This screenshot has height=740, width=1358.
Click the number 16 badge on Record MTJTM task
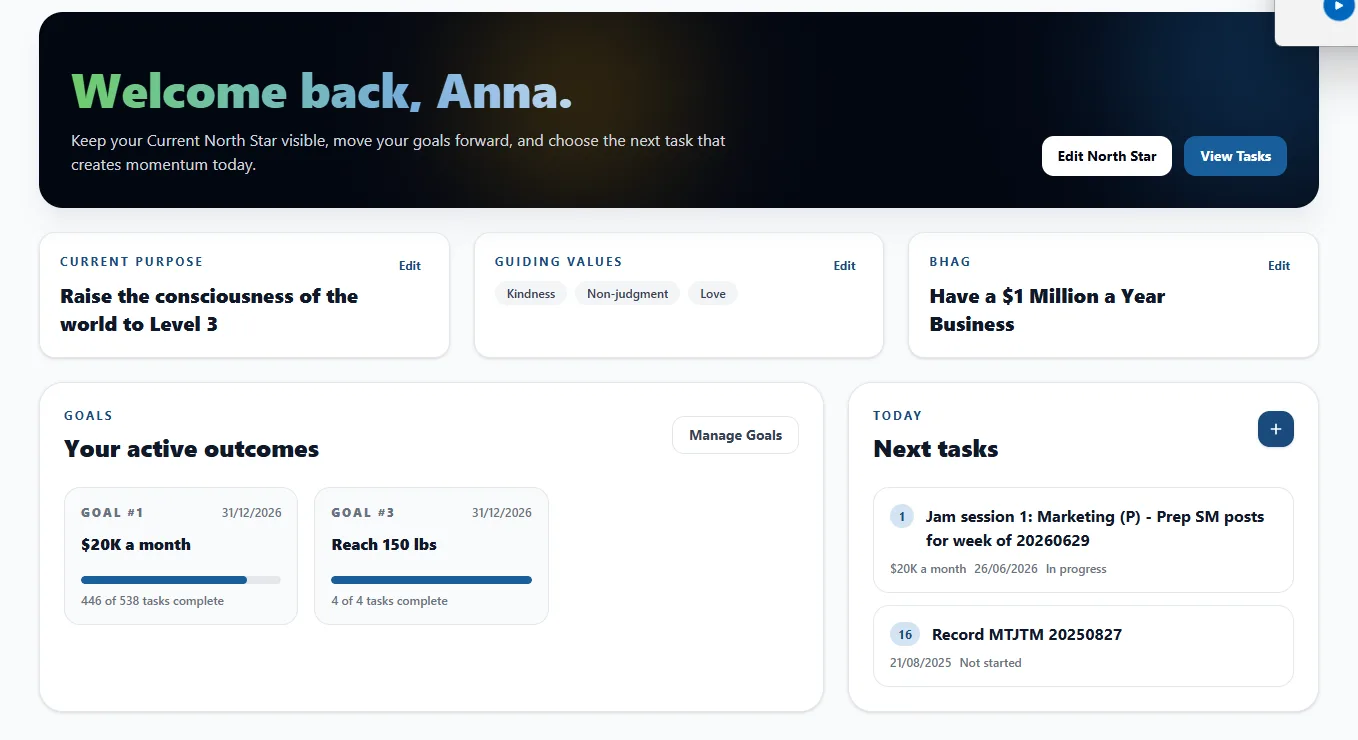coord(905,635)
